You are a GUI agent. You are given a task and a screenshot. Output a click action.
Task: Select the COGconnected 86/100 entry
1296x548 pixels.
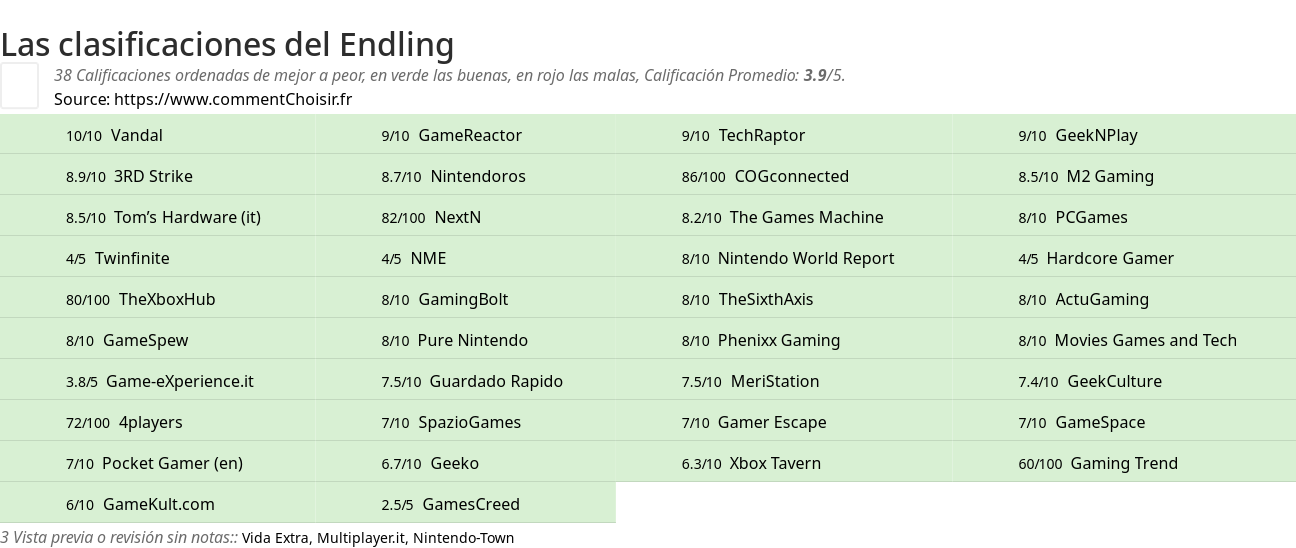tap(792, 176)
